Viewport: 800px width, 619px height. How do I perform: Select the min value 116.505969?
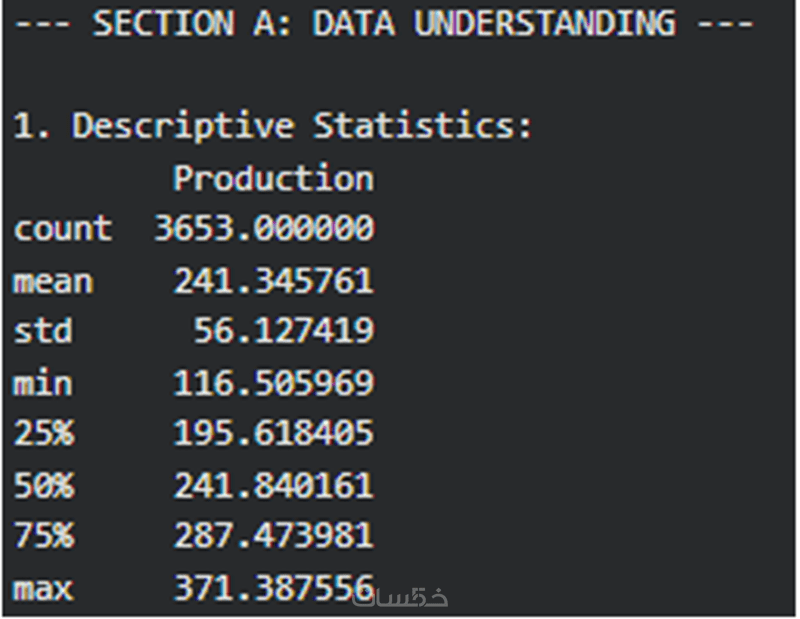coord(273,383)
